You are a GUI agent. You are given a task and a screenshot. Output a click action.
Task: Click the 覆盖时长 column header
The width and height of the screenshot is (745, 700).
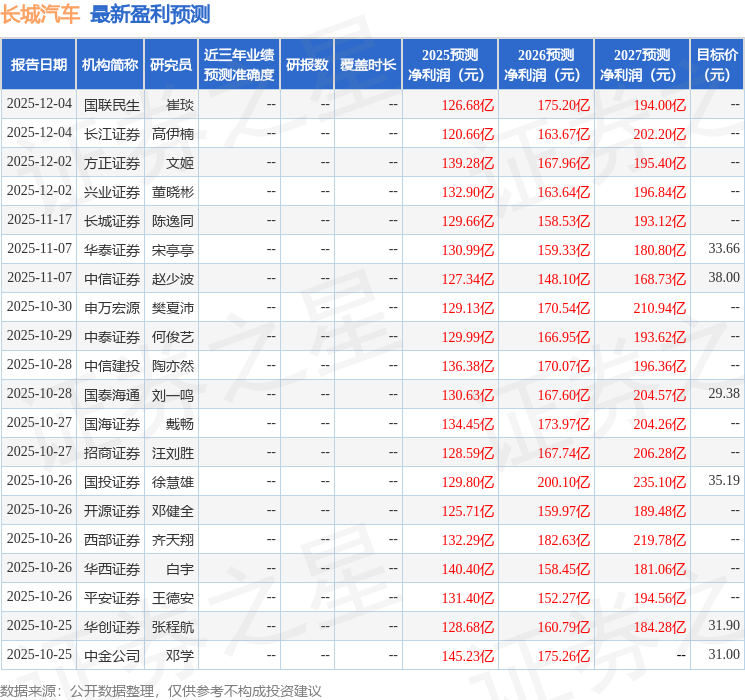click(368, 65)
